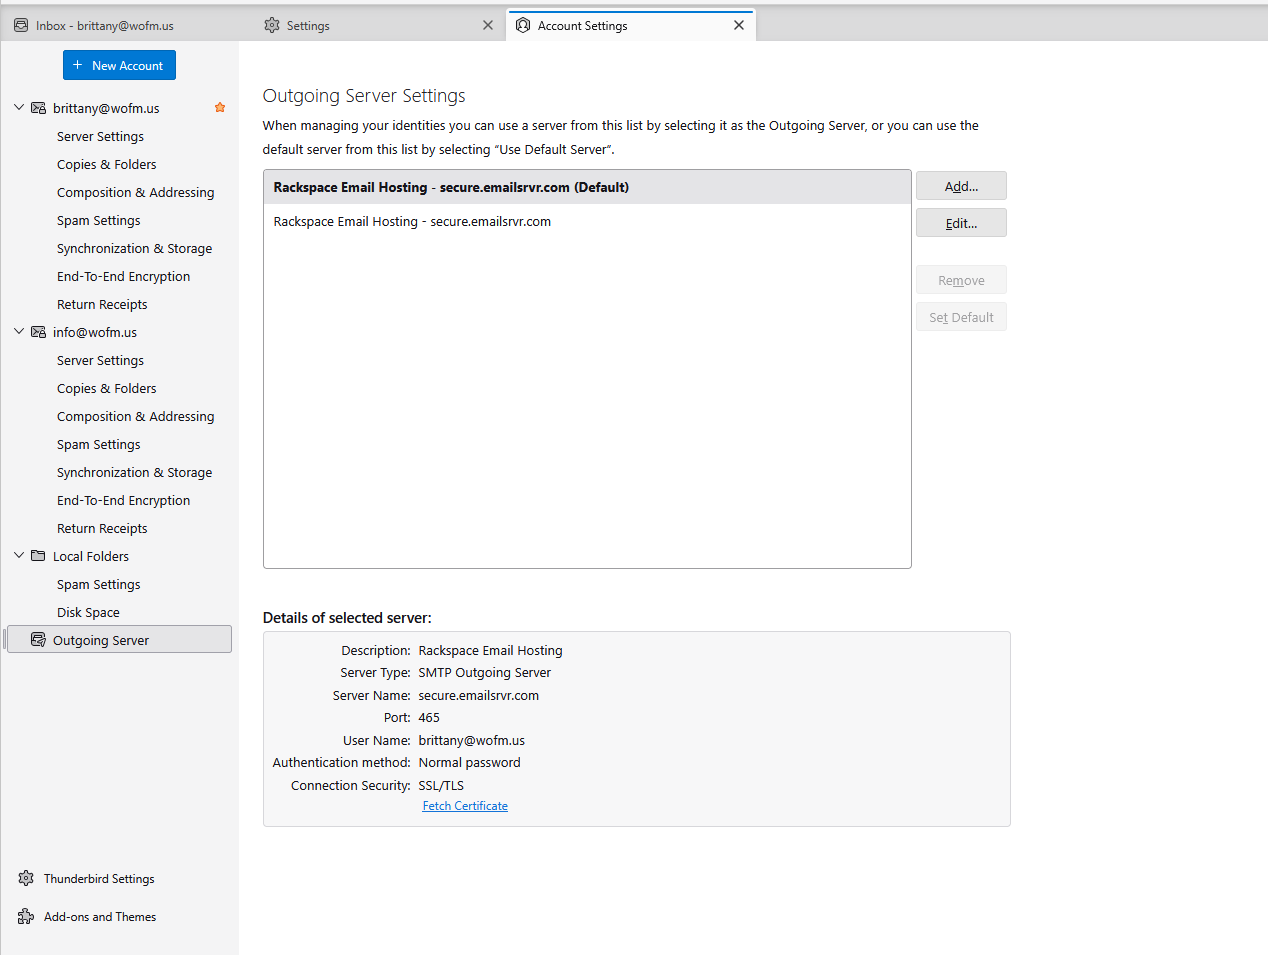Image resolution: width=1268 pixels, height=955 pixels.
Task: Select the Local Folders entry
Action: [91, 556]
